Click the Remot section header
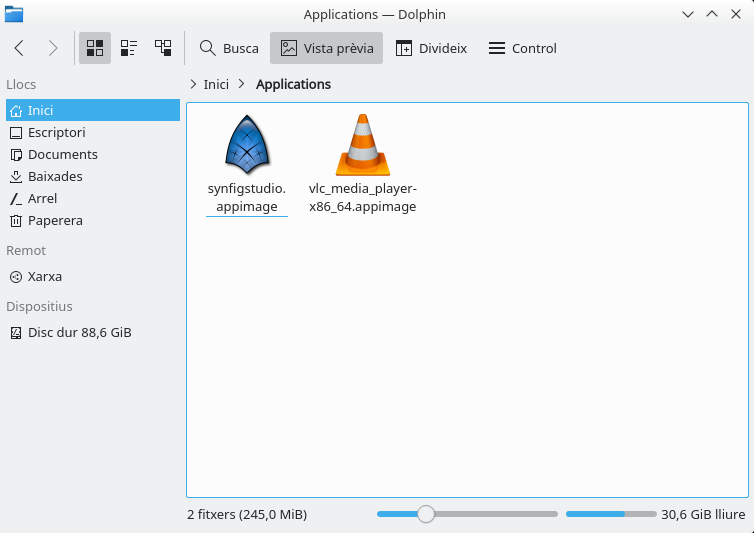 pyautogui.click(x=26, y=251)
